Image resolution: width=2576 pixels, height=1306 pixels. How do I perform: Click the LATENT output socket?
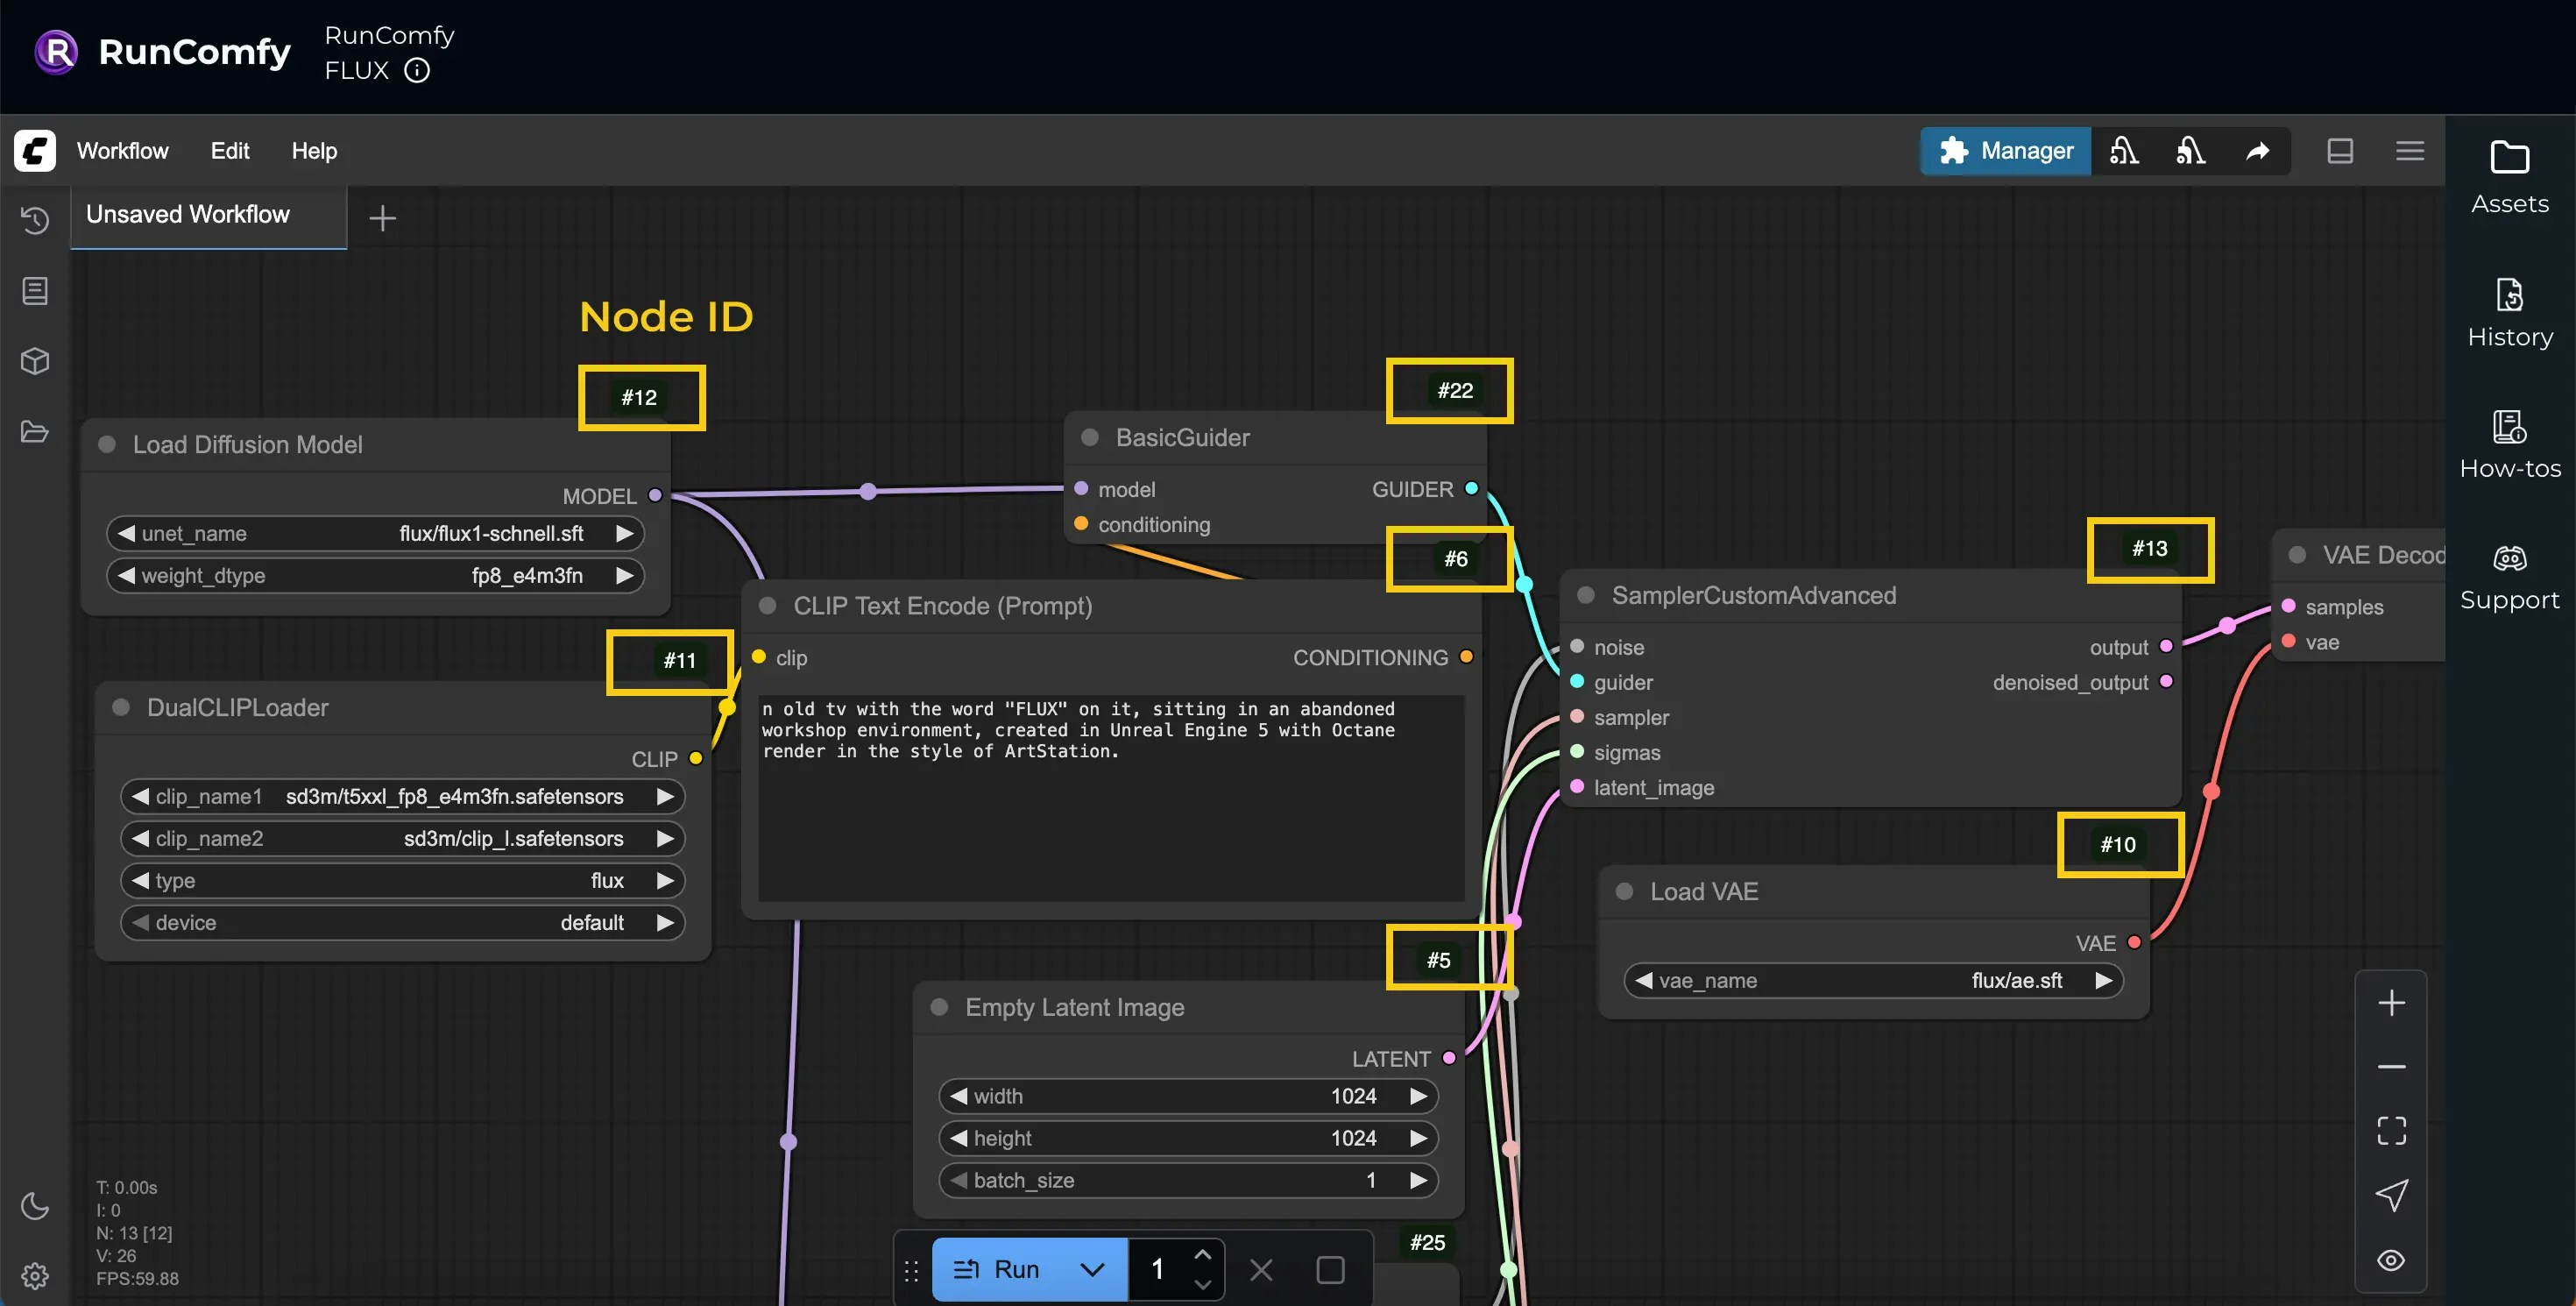1449,1058
